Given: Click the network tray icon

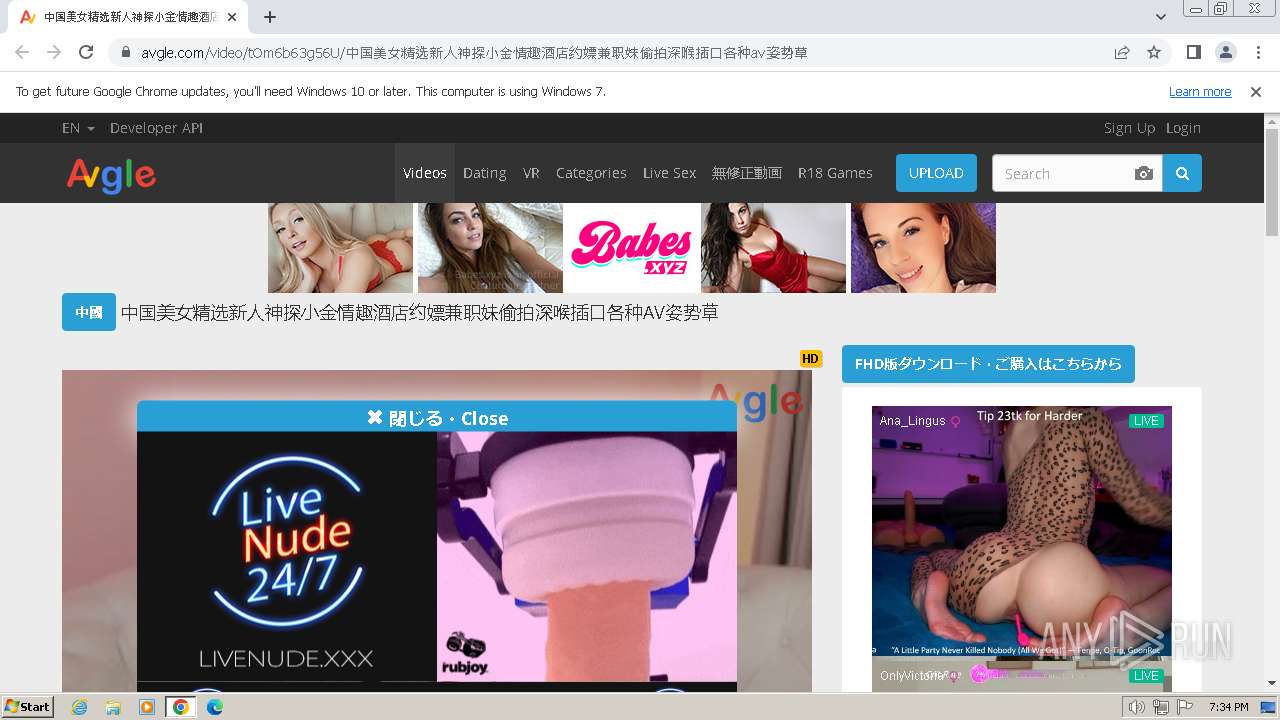Looking at the screenshot, I should pos(1161,707).
